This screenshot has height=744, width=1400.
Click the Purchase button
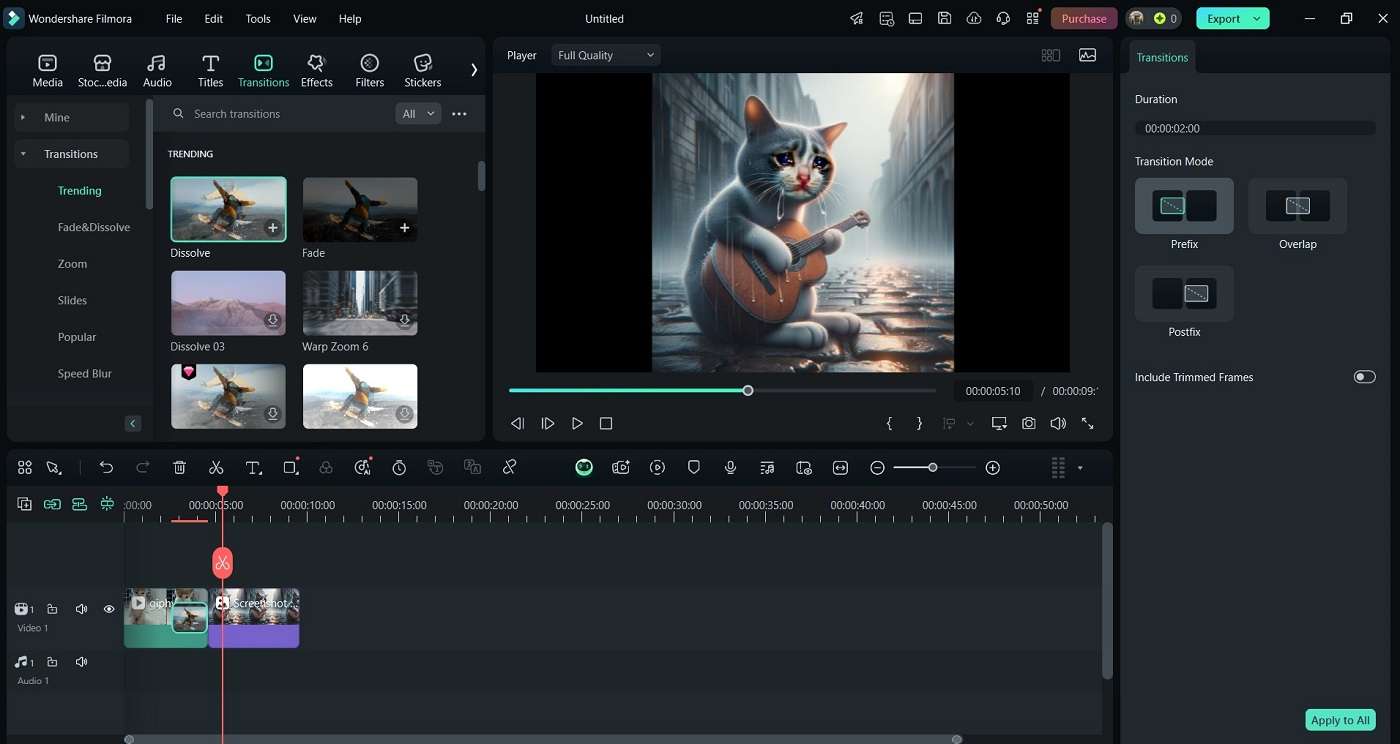(1083, 19)
